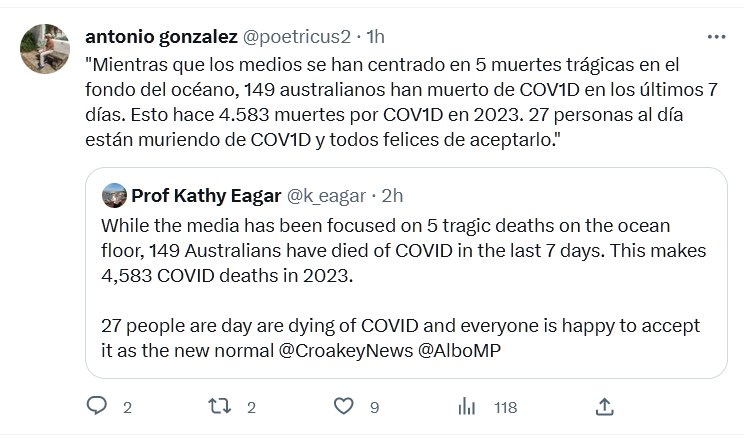Click the share upload icon
Viewport: 744px width, 438px height.
pos(603,406)
